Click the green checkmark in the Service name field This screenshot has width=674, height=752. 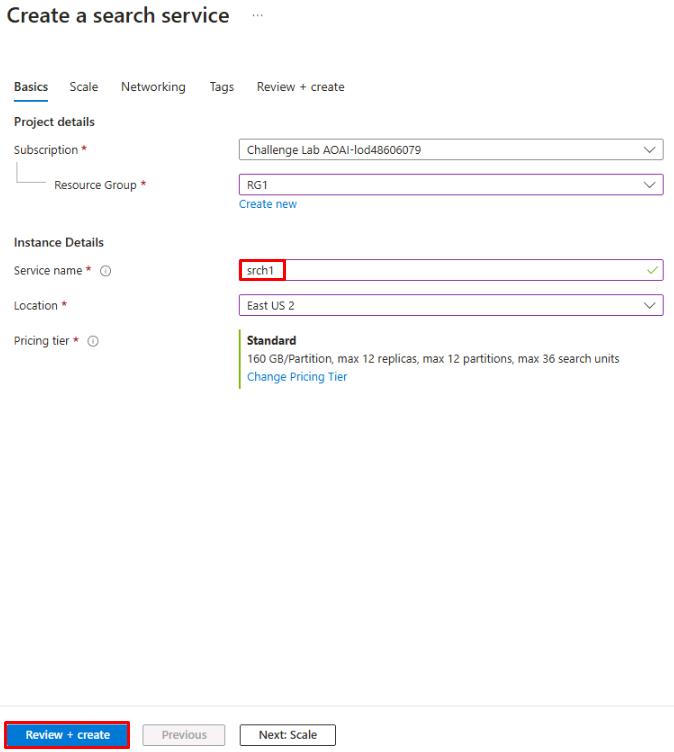coord(652,271)
